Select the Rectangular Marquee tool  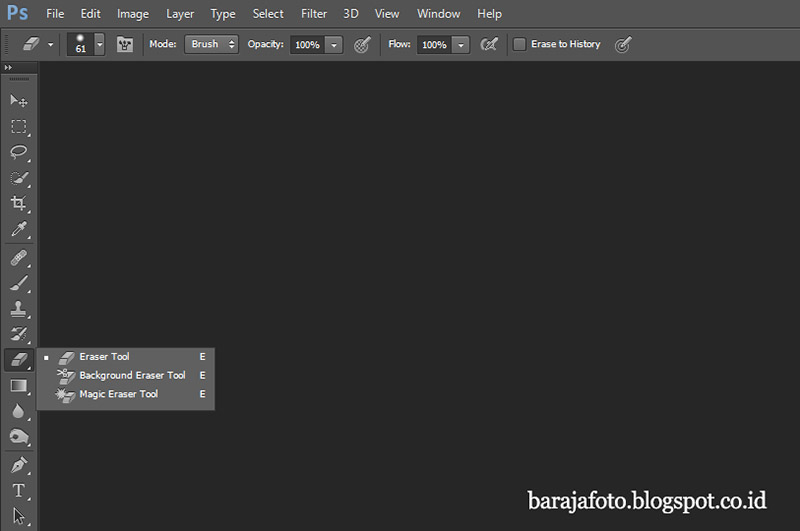click(x=19, y=127)
